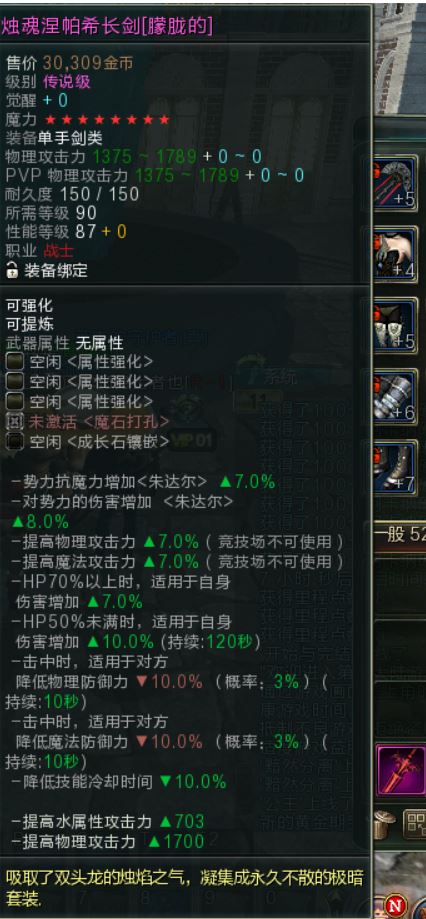Click the inventory sort grid icon

pyautogui.click(x=415, y=825)
